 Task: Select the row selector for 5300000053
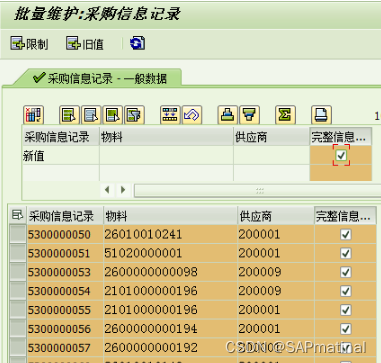tap(18, 272)
